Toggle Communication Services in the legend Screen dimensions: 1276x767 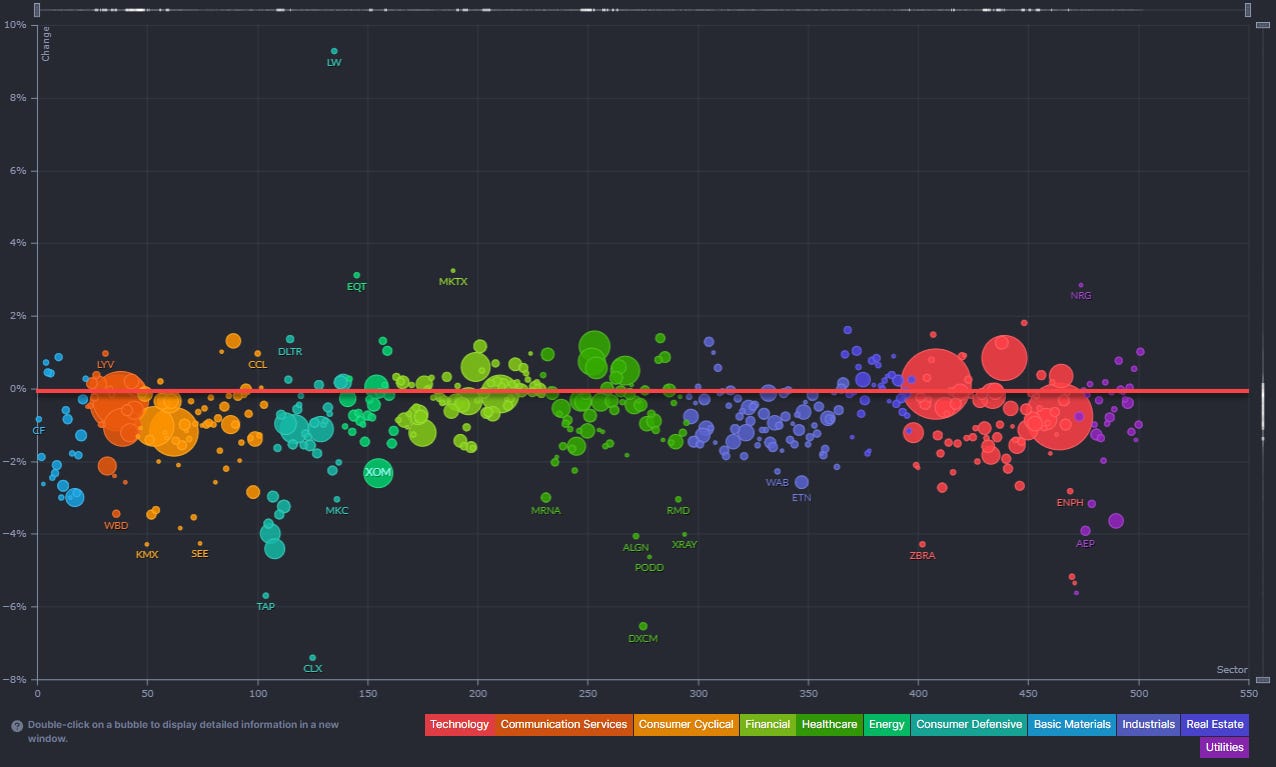563,724
